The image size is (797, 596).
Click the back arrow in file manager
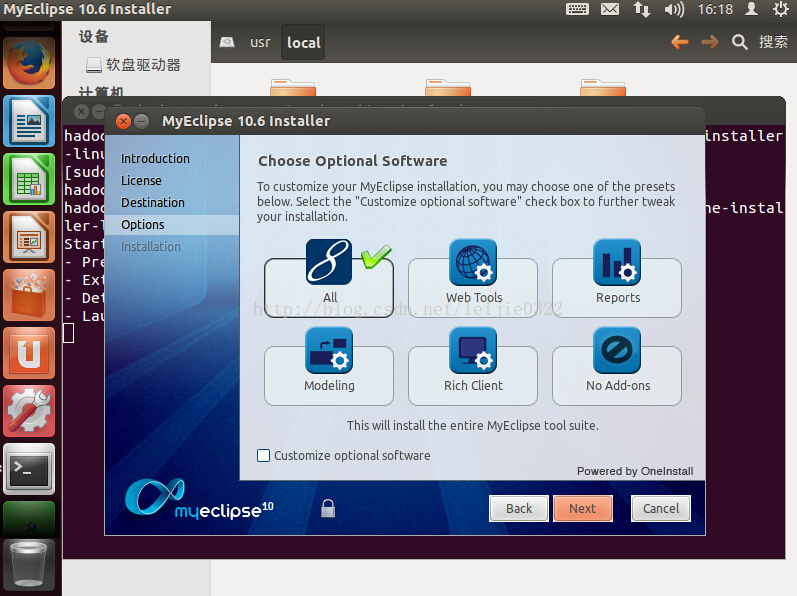[x=680, y=42]
